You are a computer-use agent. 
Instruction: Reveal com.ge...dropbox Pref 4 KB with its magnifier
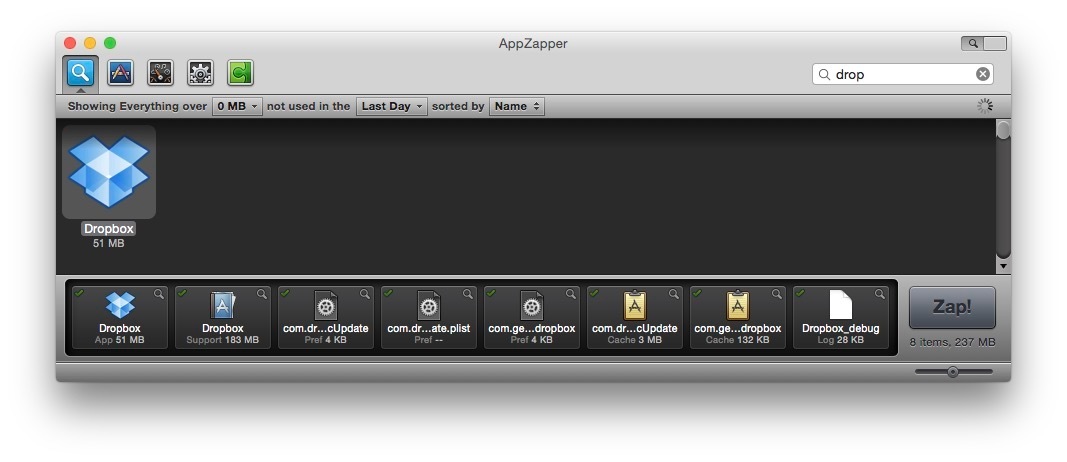tap(570, 294)
